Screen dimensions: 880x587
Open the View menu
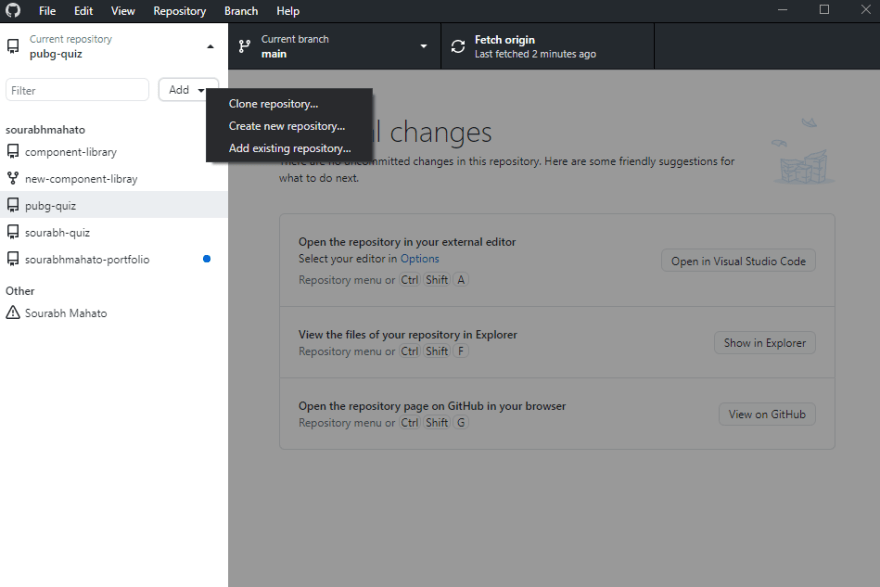click(x=122, y=11)
